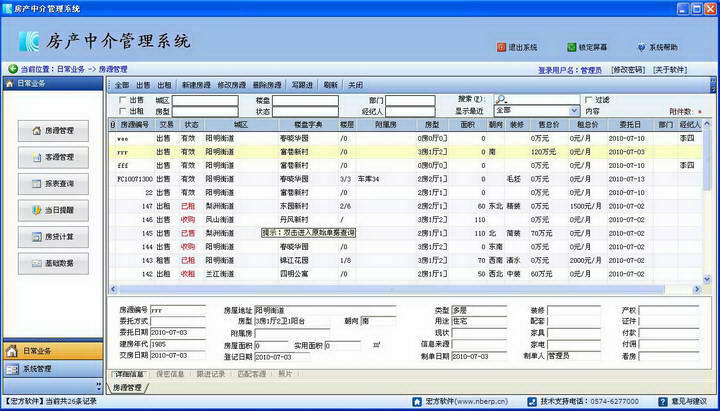
Task: Click 刷新 toolbar button
Action: (x=331, y=85)
